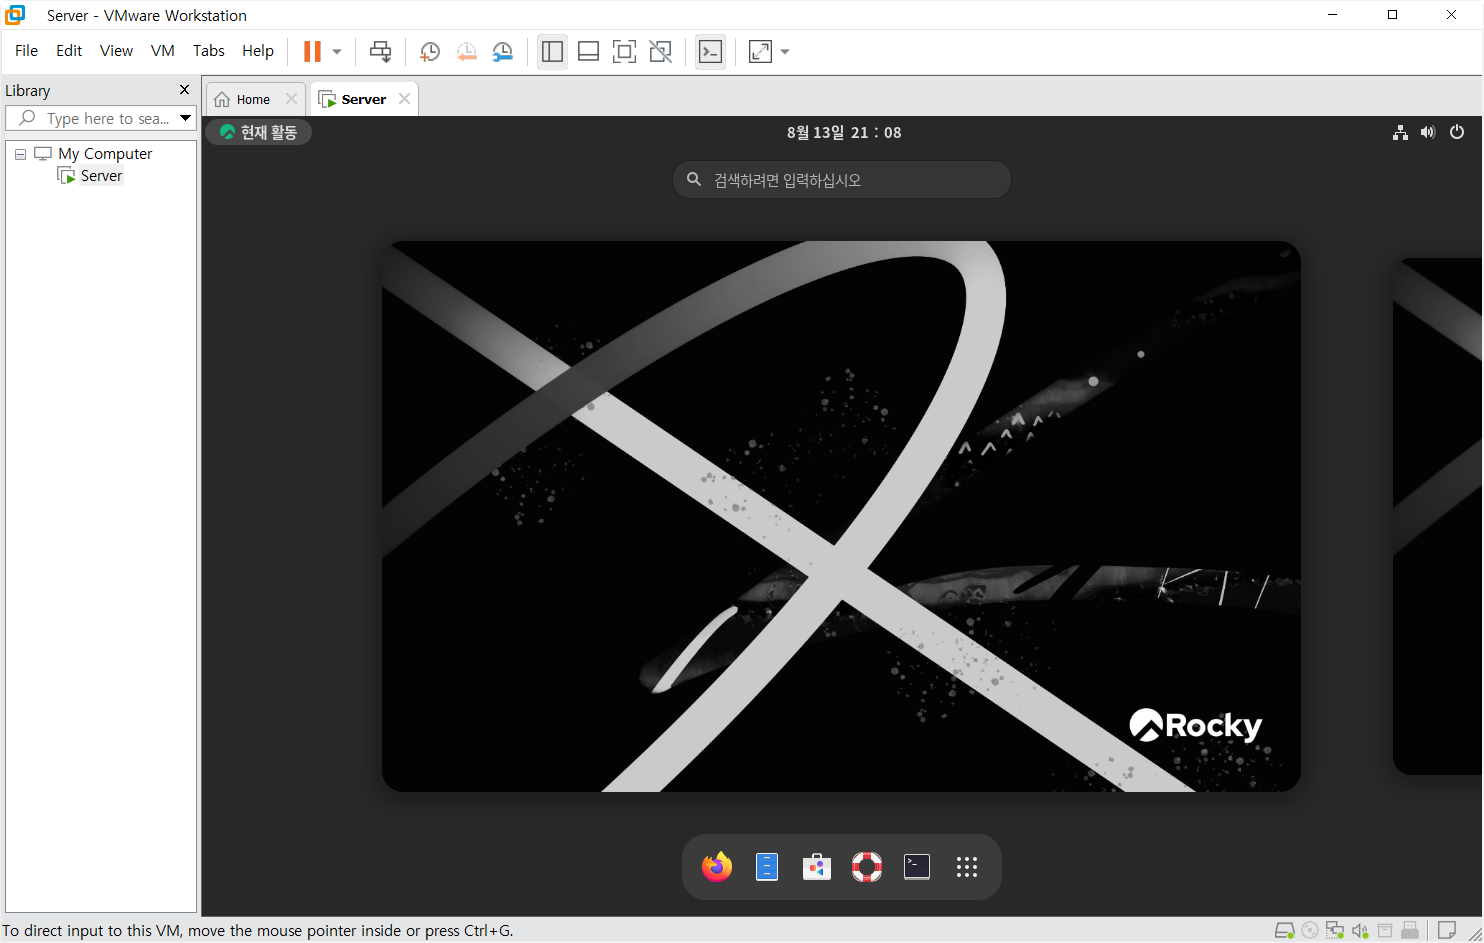This screenshot has height=943, width=1484.
Task: Toggle the console view button
Action: tap(710, 51)
